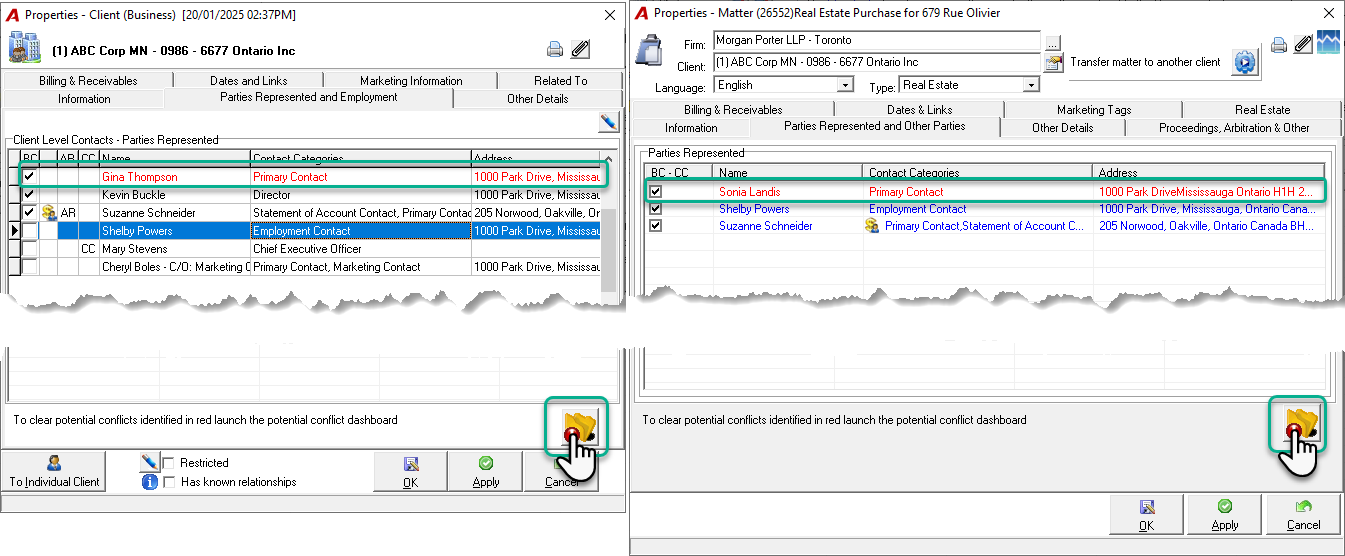1345x556 pixels.
Task: Switch to the Related To tab
Action: tap(560, 81)
